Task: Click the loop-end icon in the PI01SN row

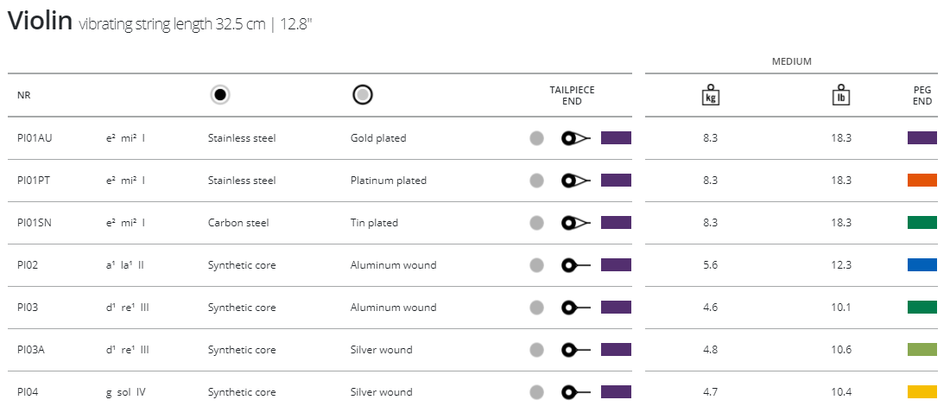Action: [576, 223]
